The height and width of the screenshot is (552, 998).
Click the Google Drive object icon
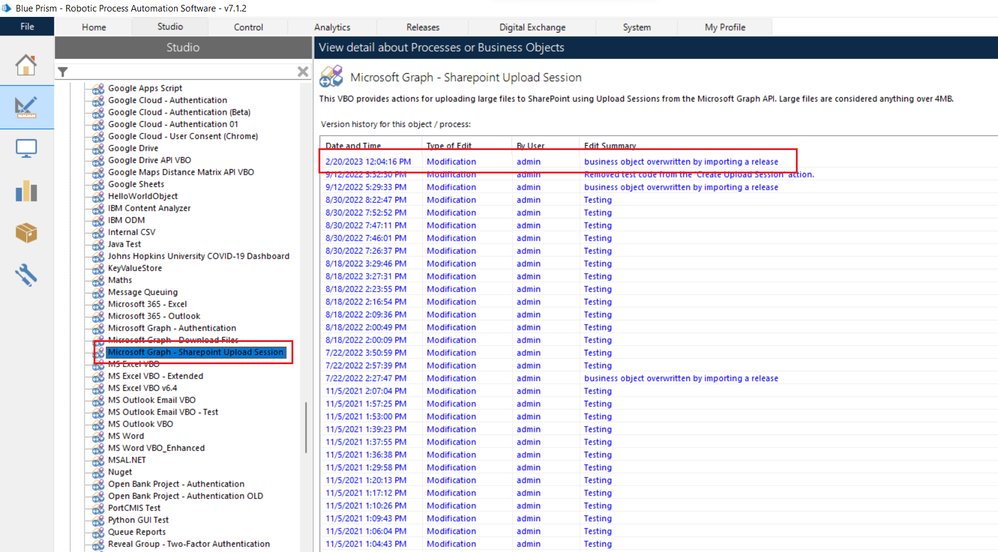(x=98, y=148)
